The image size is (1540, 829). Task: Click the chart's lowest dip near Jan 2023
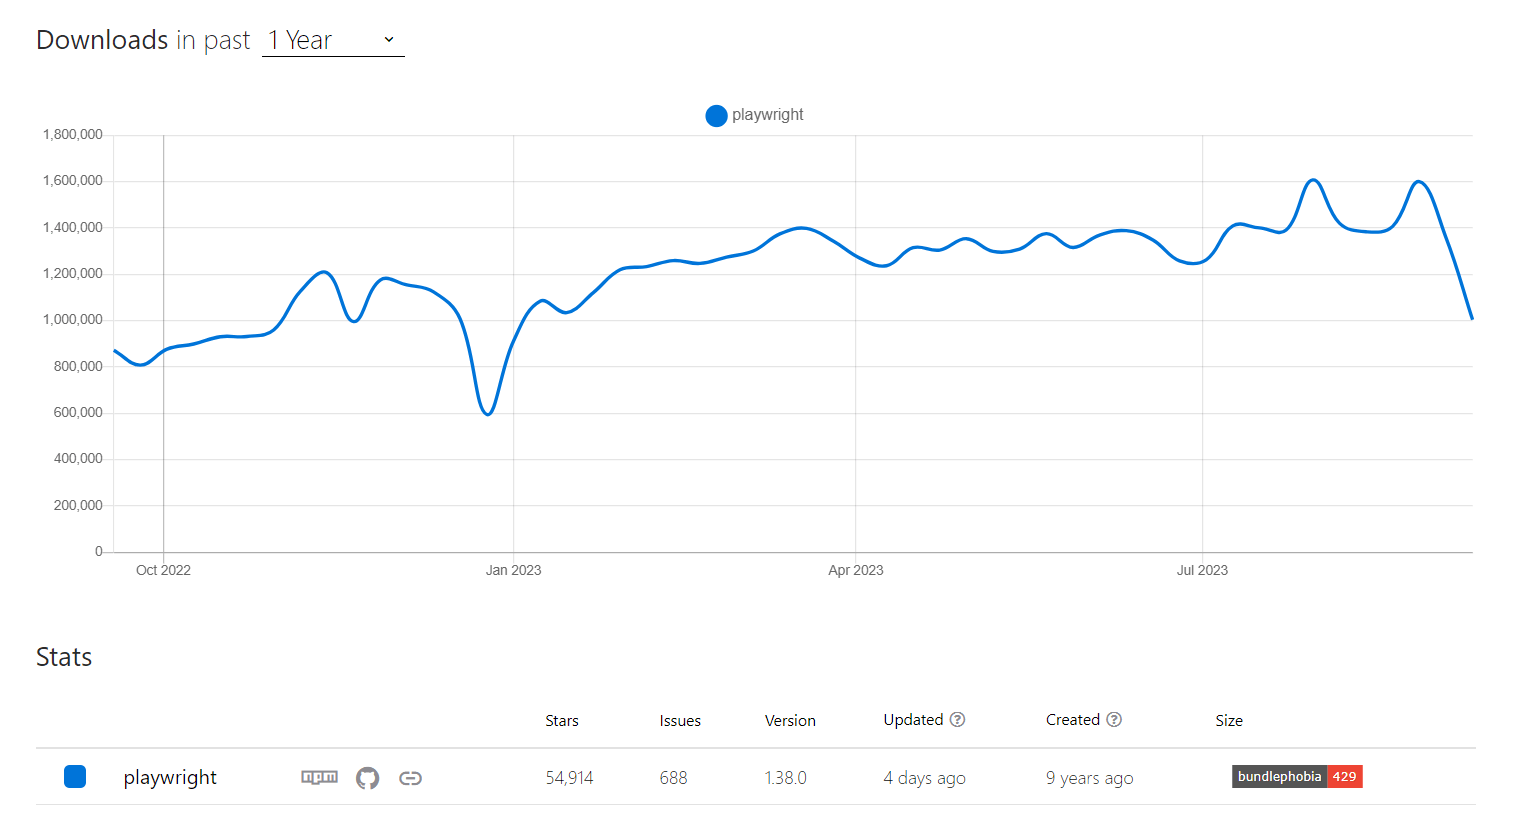coord(488,413)
